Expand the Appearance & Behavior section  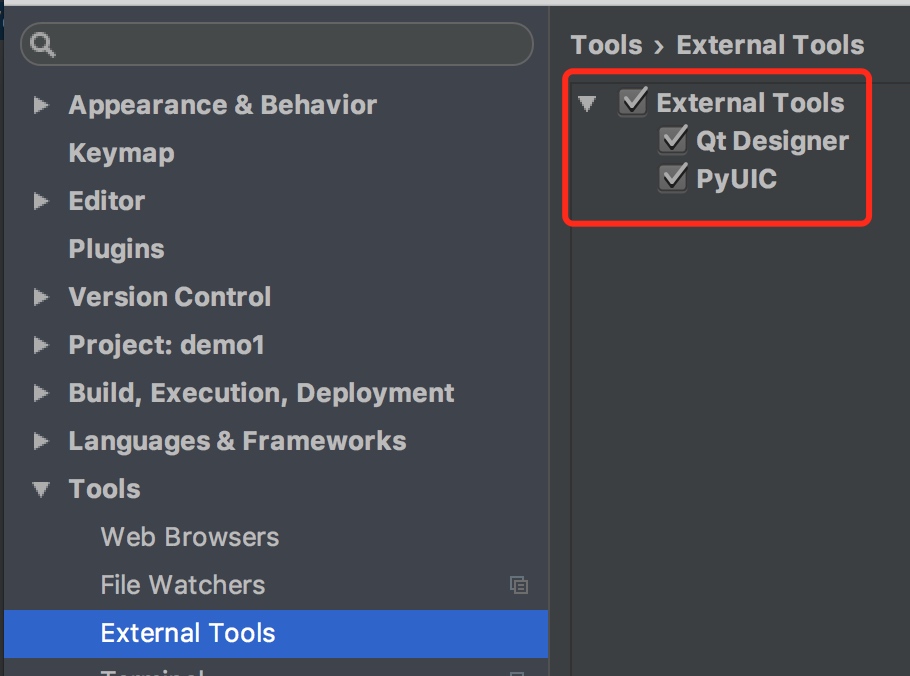pyautogui.click(x=41, y=105)
